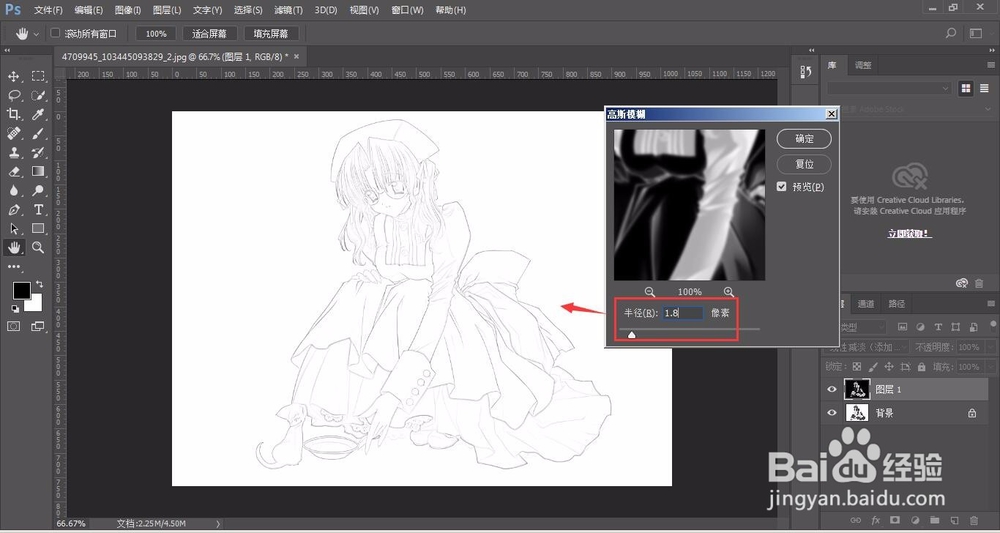
Task: Delete layer using the trash icon
Action: pyautogui.click(x=974, y=521)
